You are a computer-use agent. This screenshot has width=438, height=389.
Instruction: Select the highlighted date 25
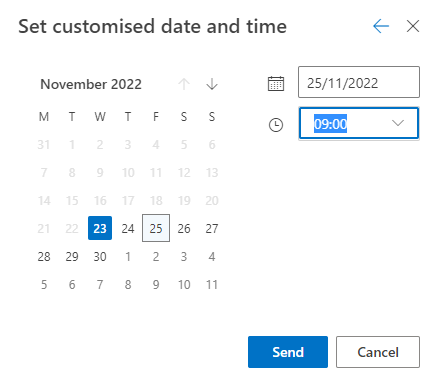156,228
